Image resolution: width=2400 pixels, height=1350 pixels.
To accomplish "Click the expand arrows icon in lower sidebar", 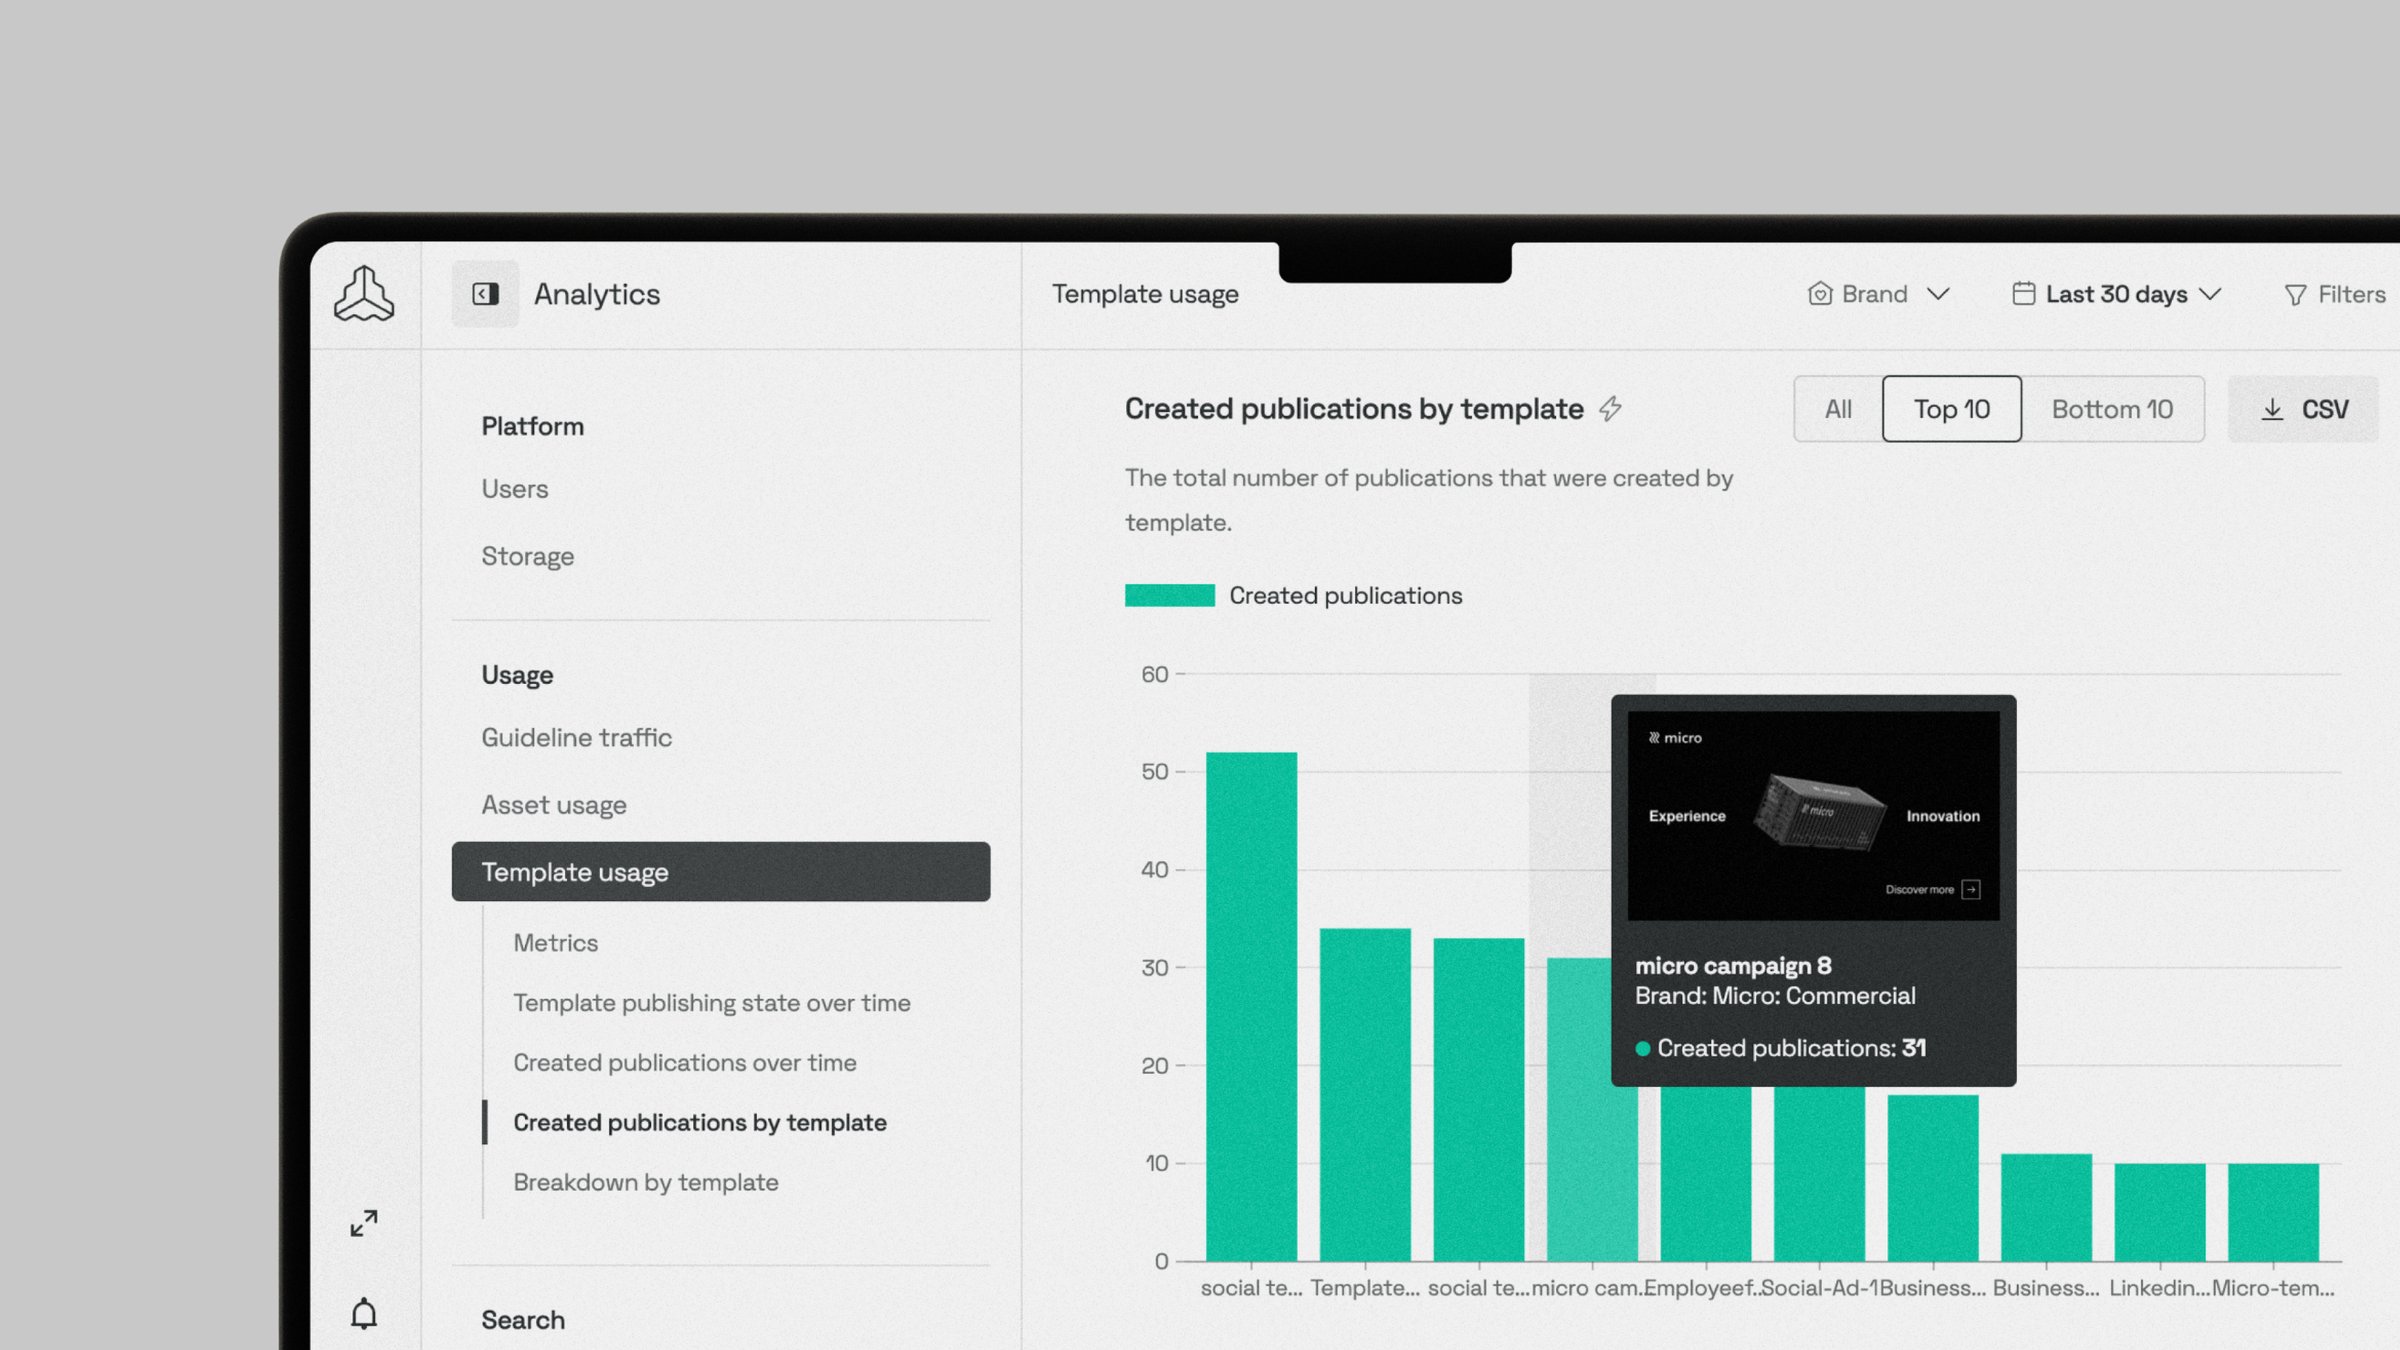I will [x=363, y=1223].
